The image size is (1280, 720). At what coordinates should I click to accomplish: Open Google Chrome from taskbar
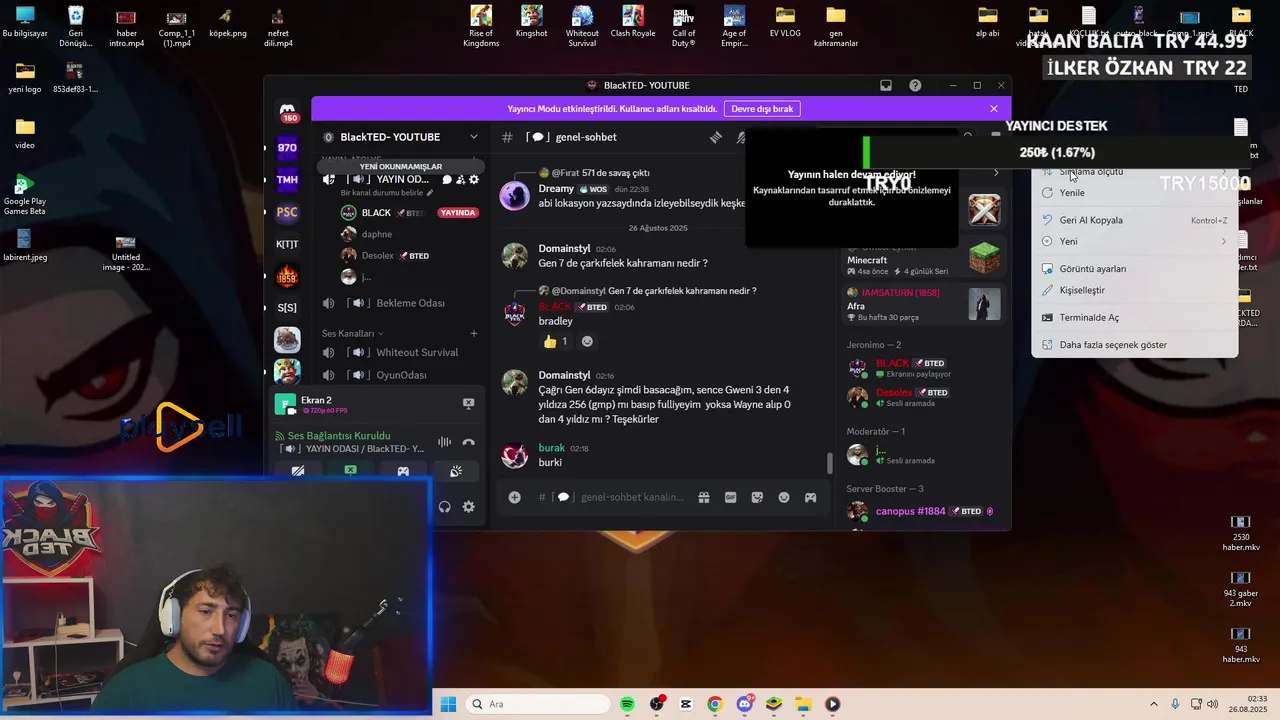(714, 704)
